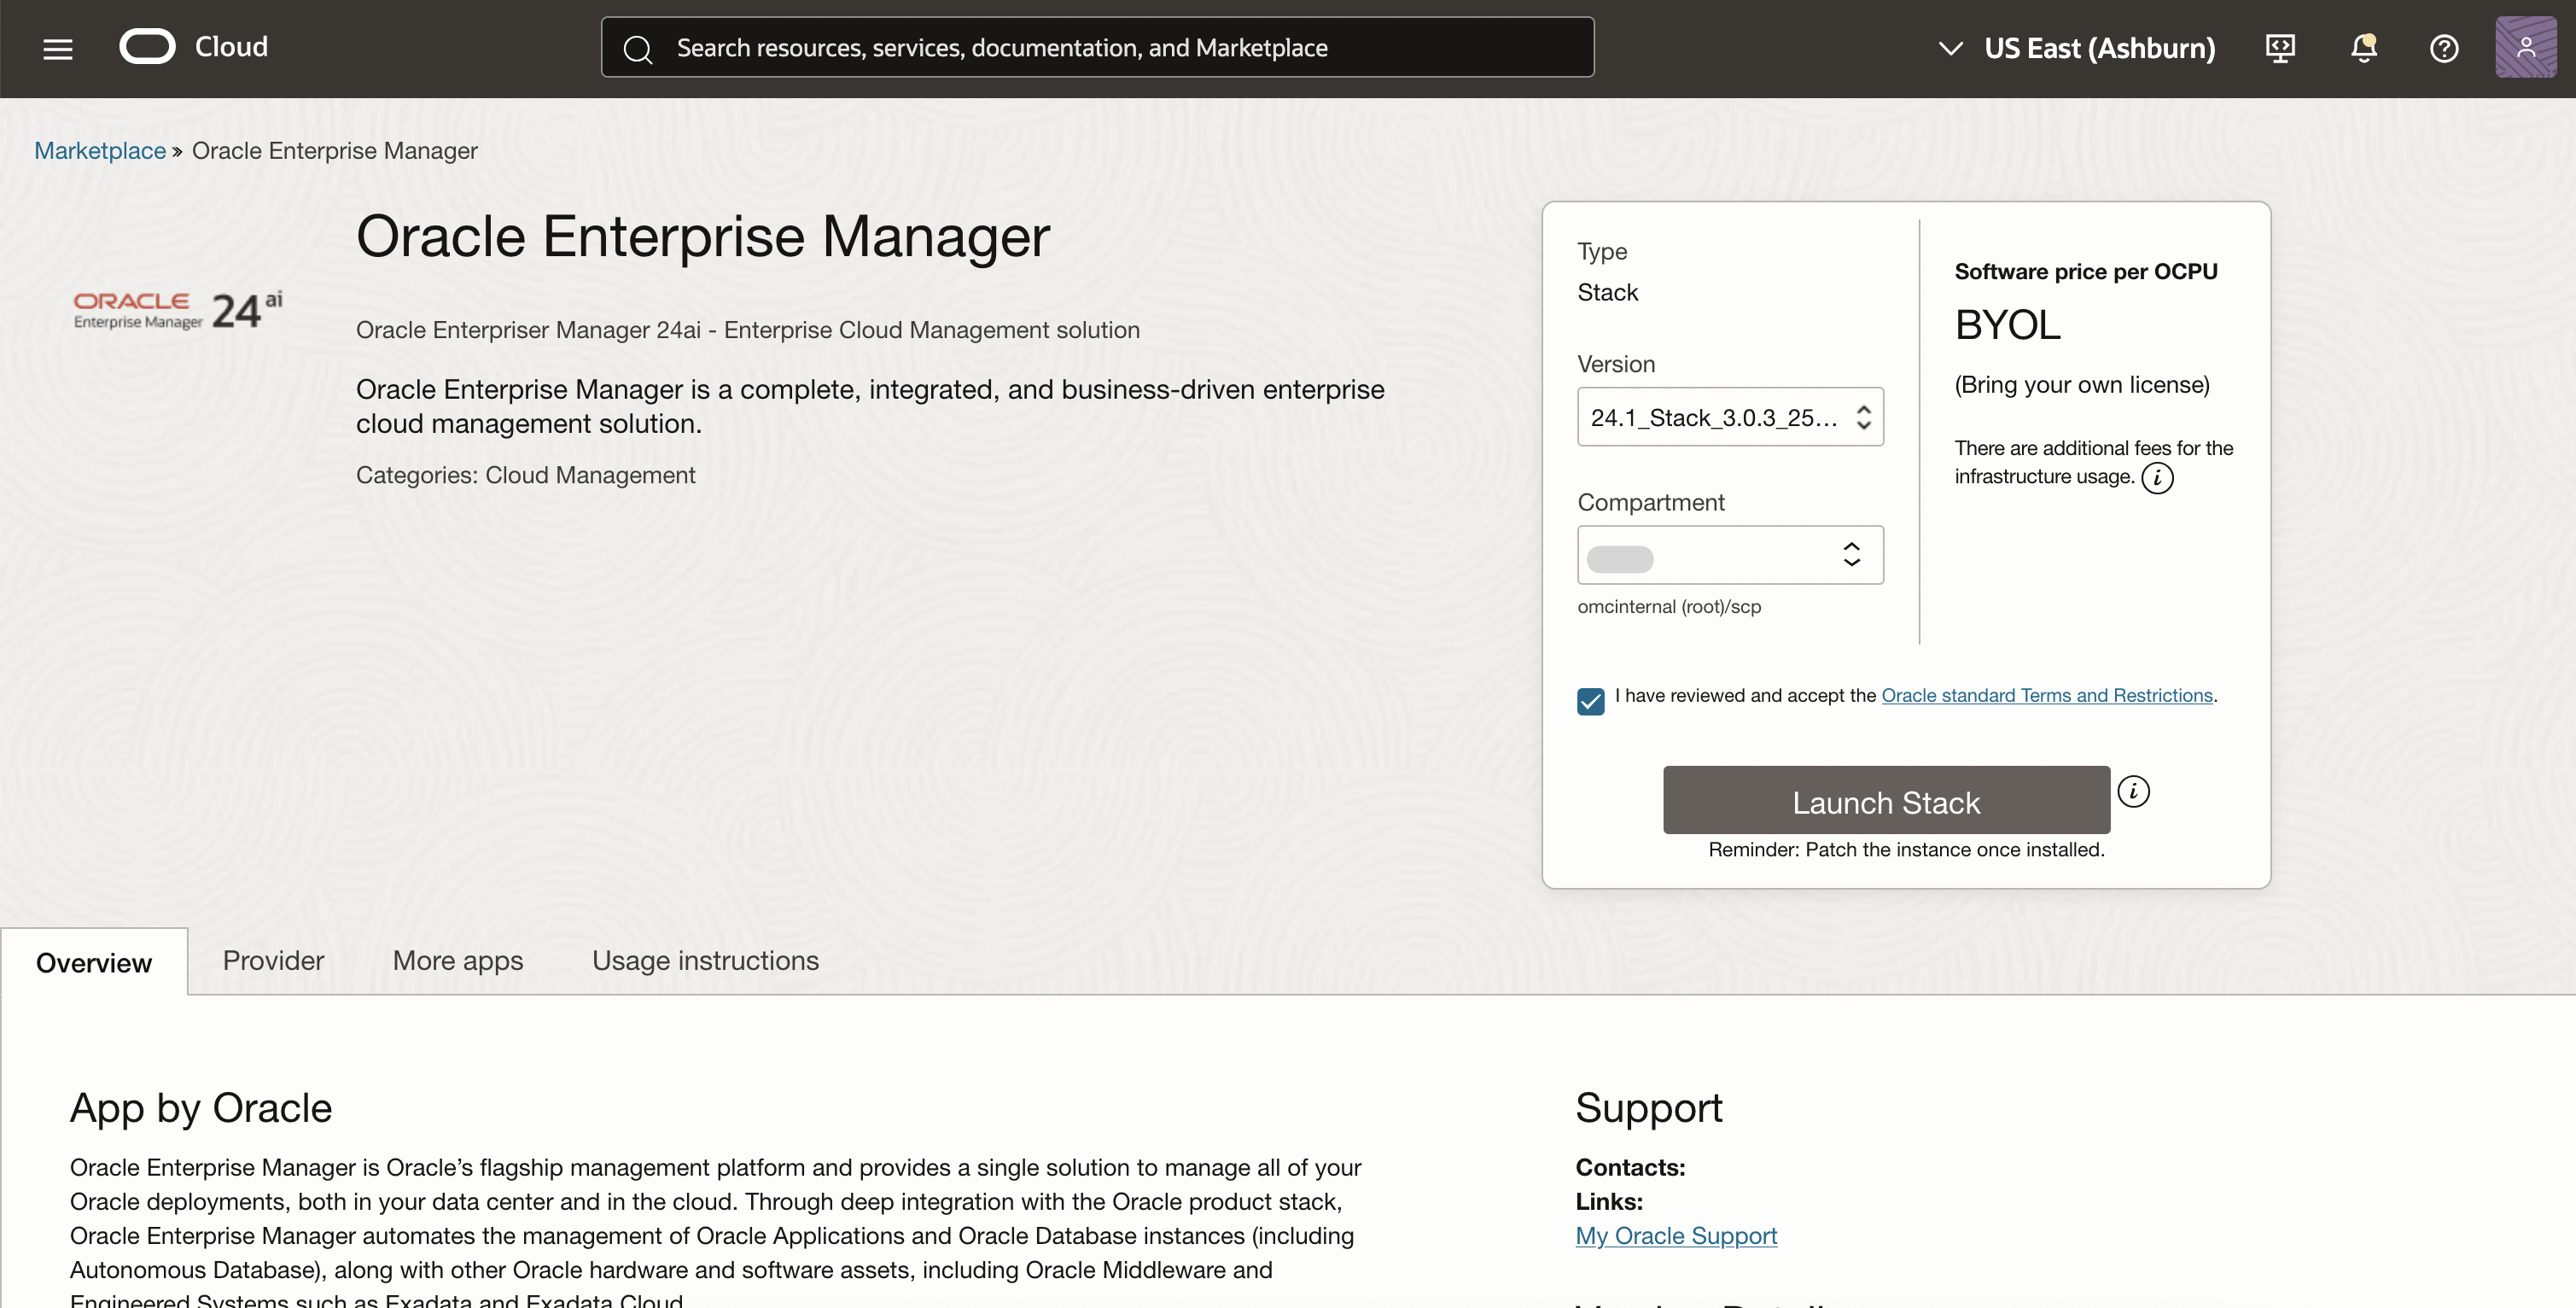Click info icon next to Launch Stack
Image resolution: width=2576 pixels, height=1308 pixels.
2133,791
